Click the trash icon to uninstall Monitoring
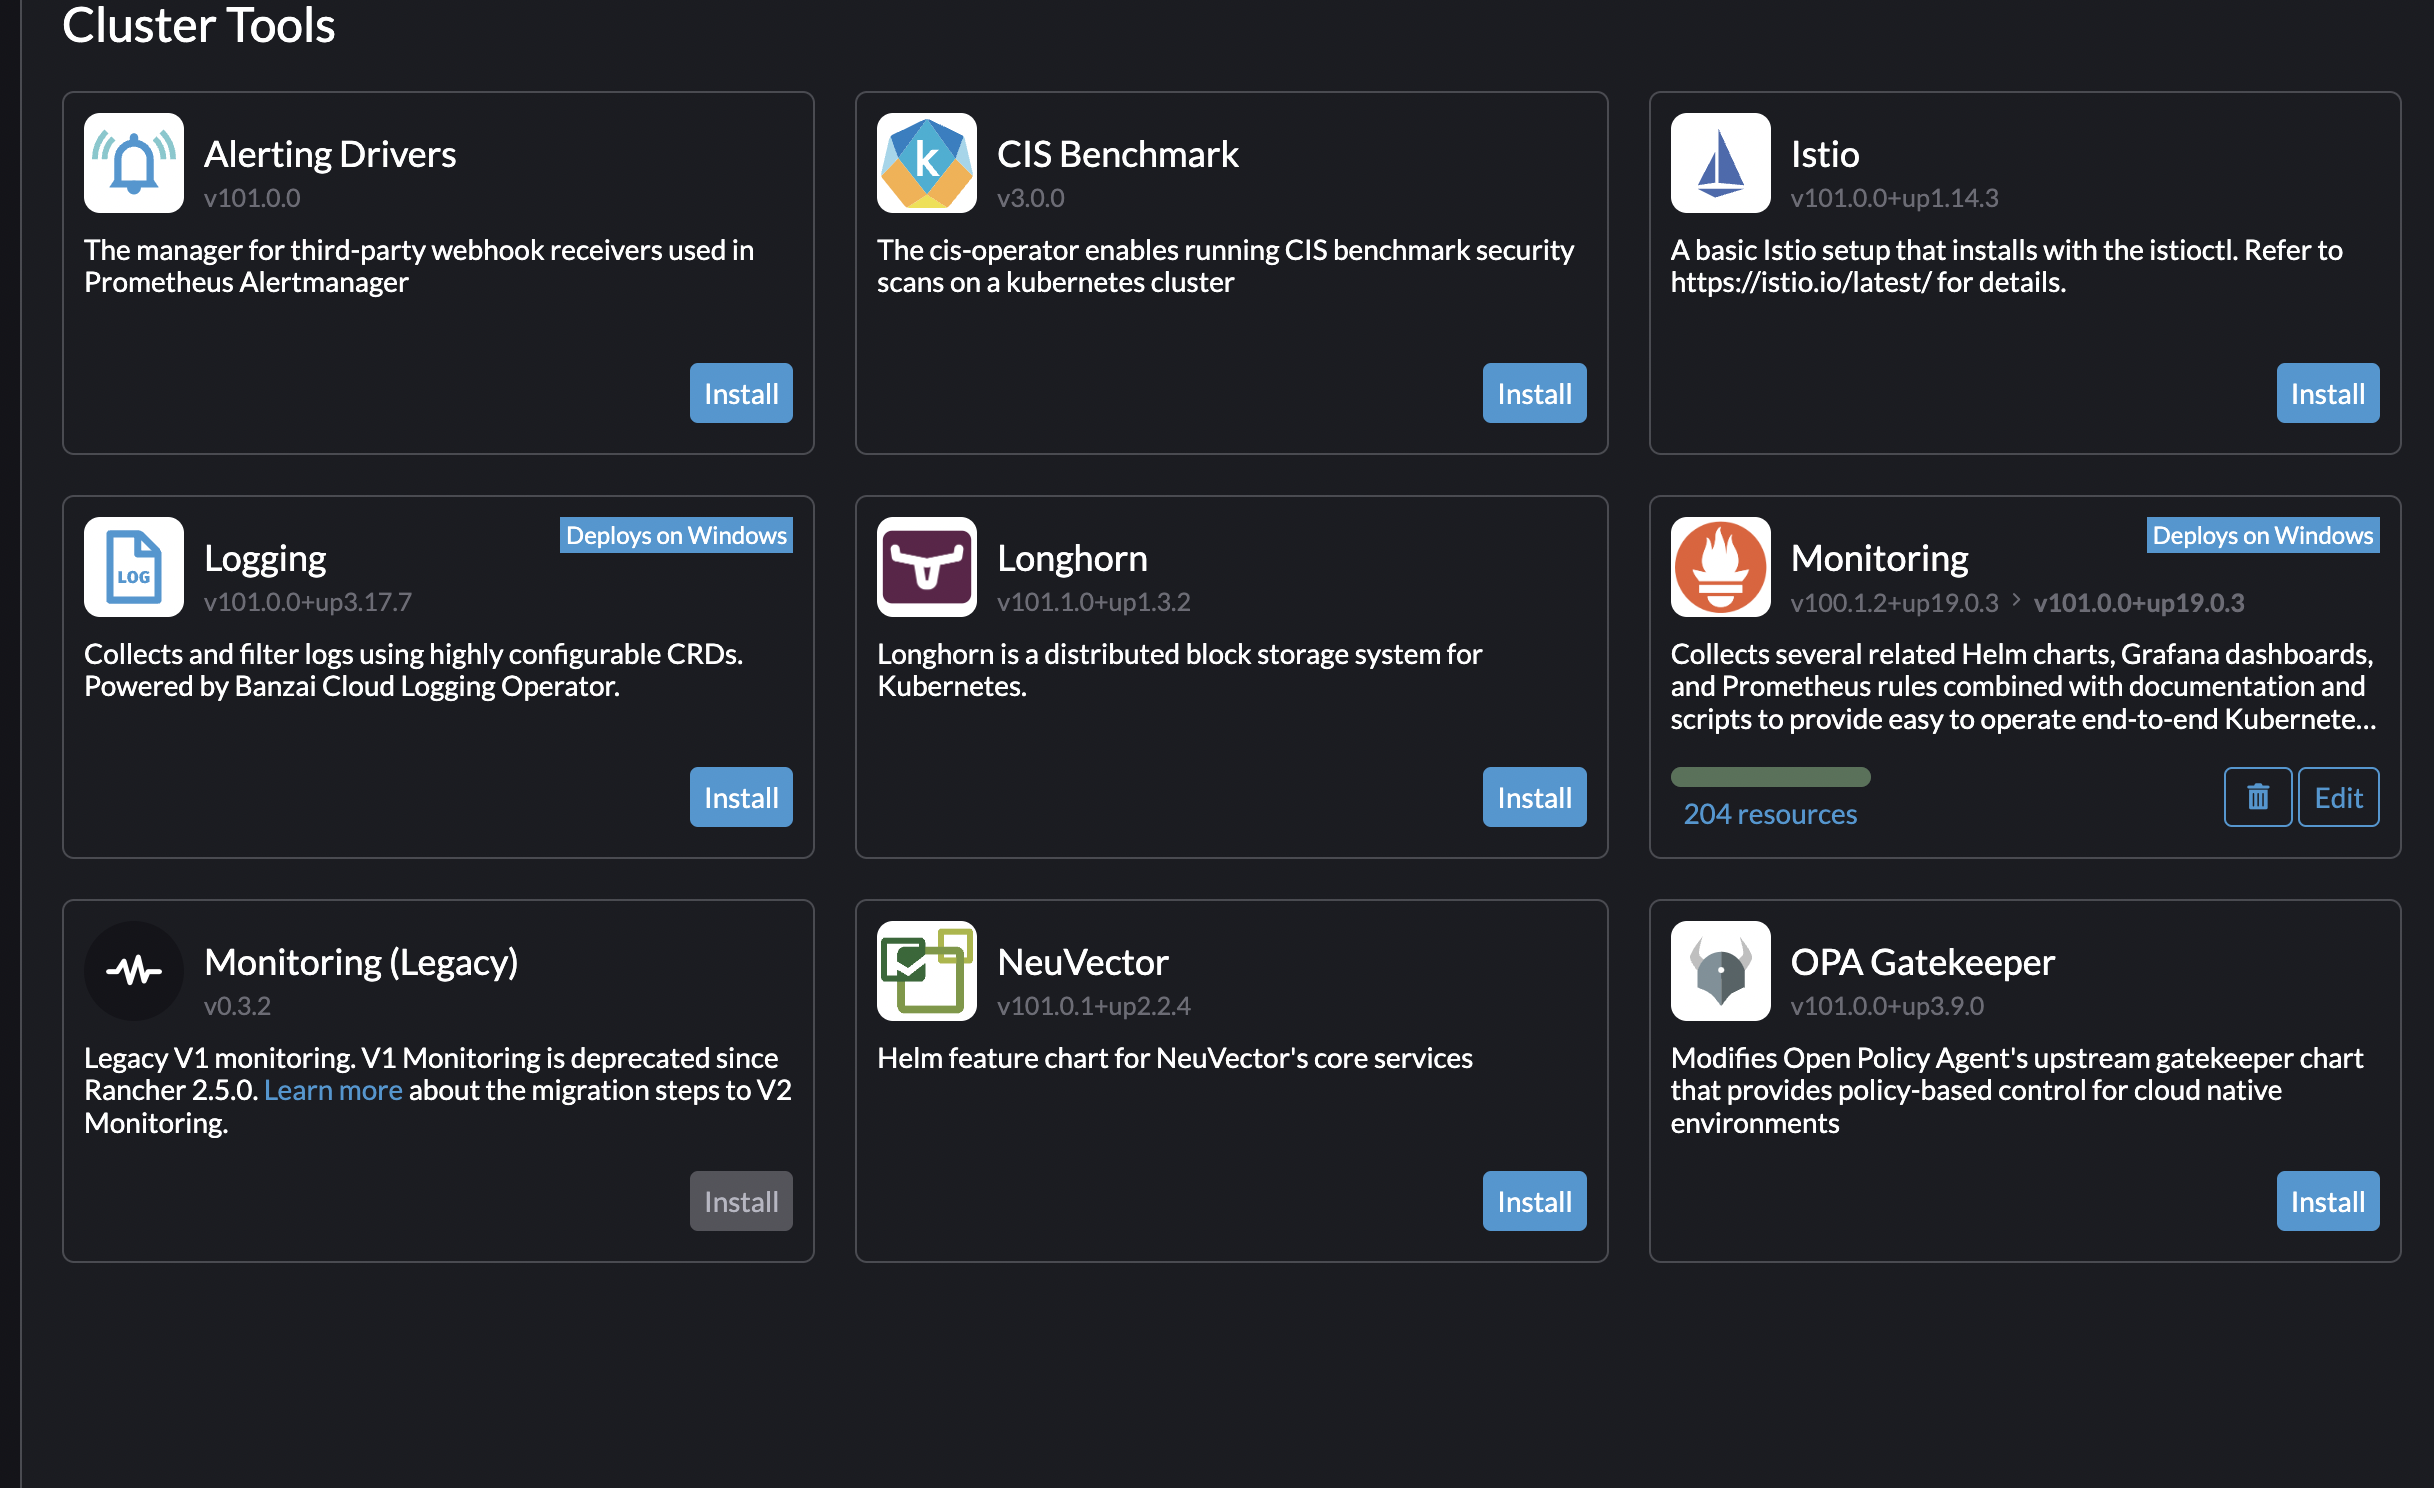This screenshot has height=1488, width=2434. tap(2257, 797)
